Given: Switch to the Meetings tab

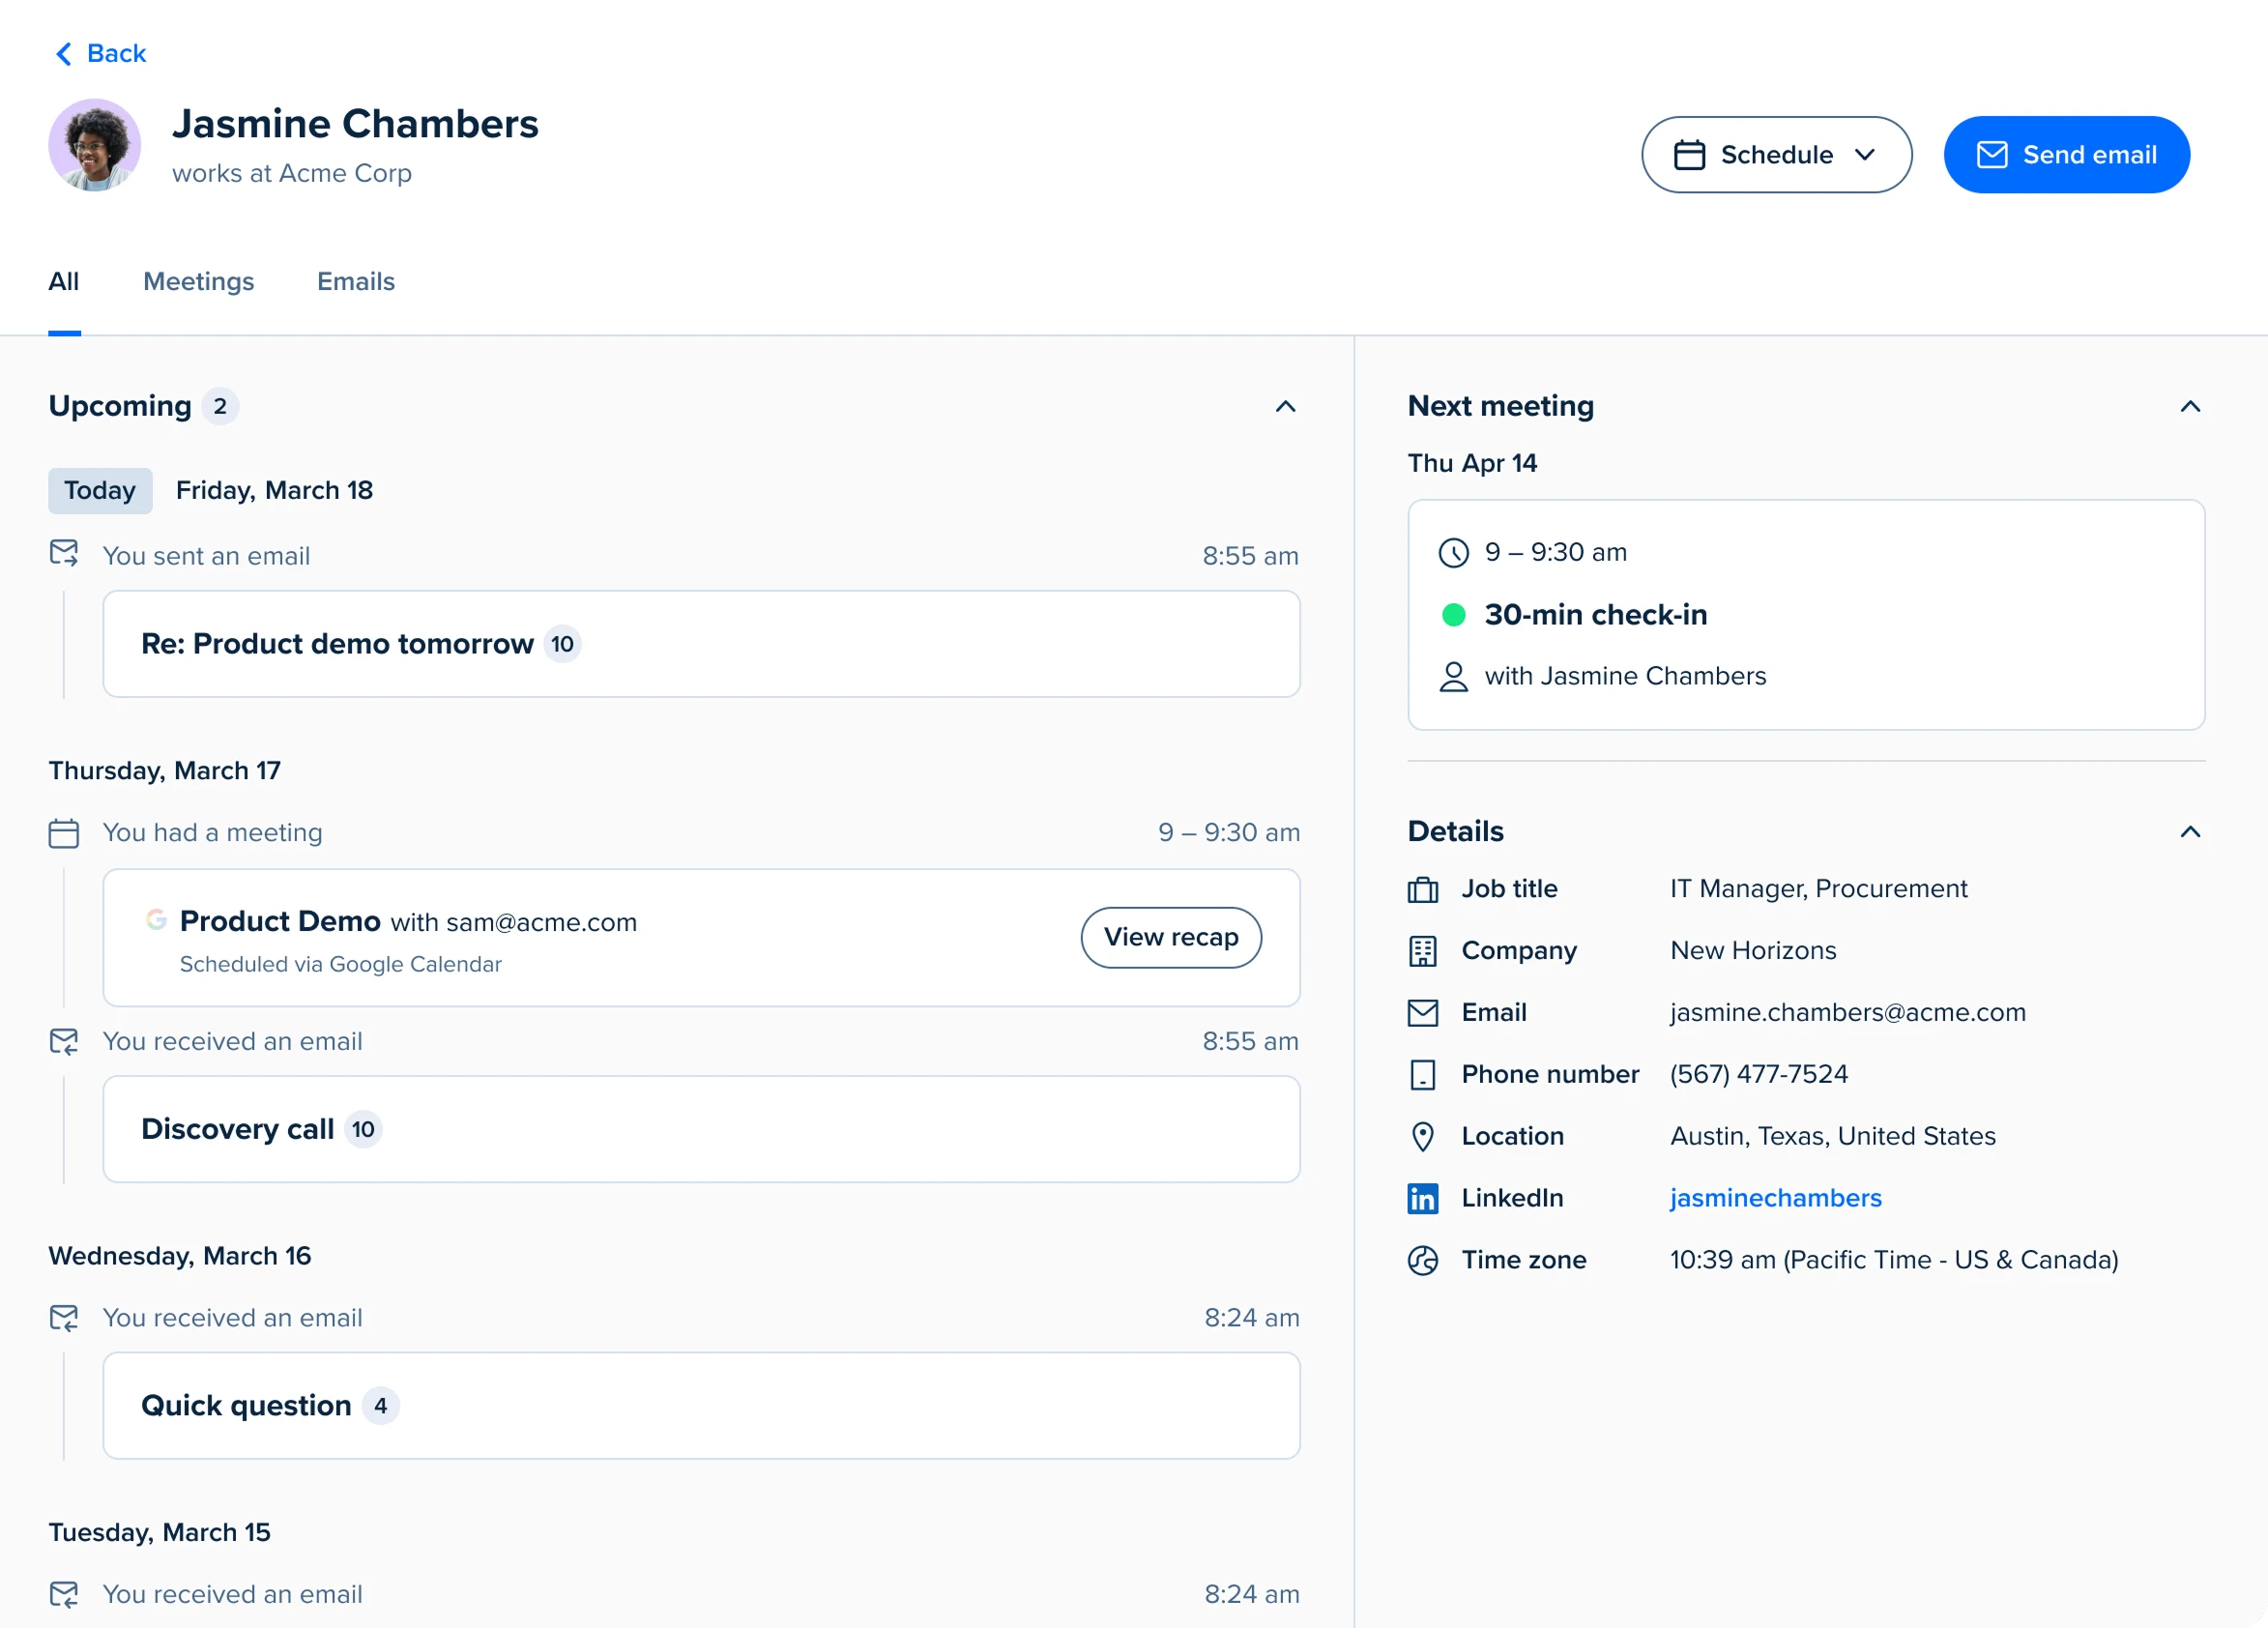Looking at the screenshot, I should click(x=198, y=281).
